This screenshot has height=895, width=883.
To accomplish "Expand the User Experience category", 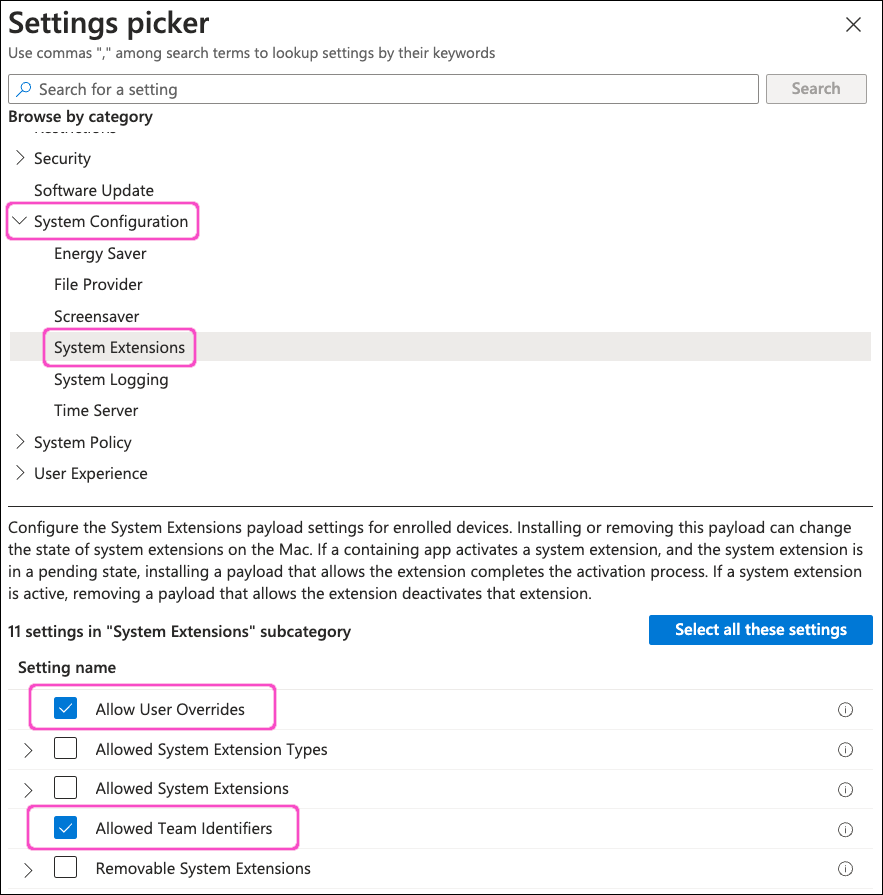I will click(21, 473).
